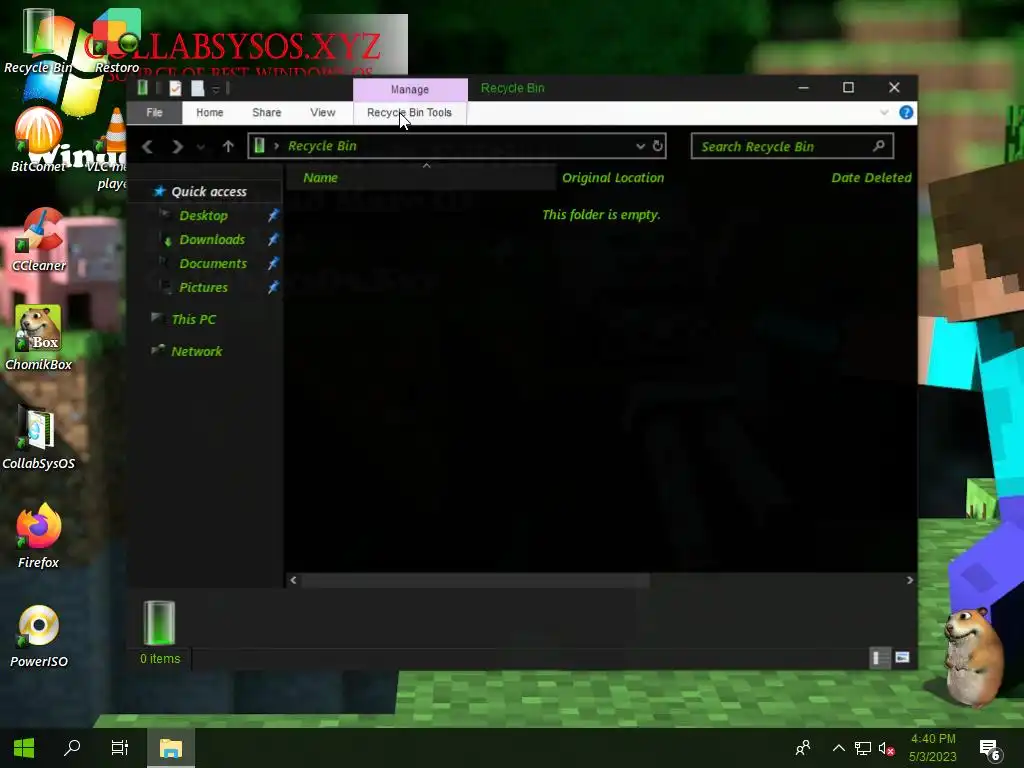This screenshot has height=768, width=1024.
Task: Open the network status tray icon
Action: [863, 748]
